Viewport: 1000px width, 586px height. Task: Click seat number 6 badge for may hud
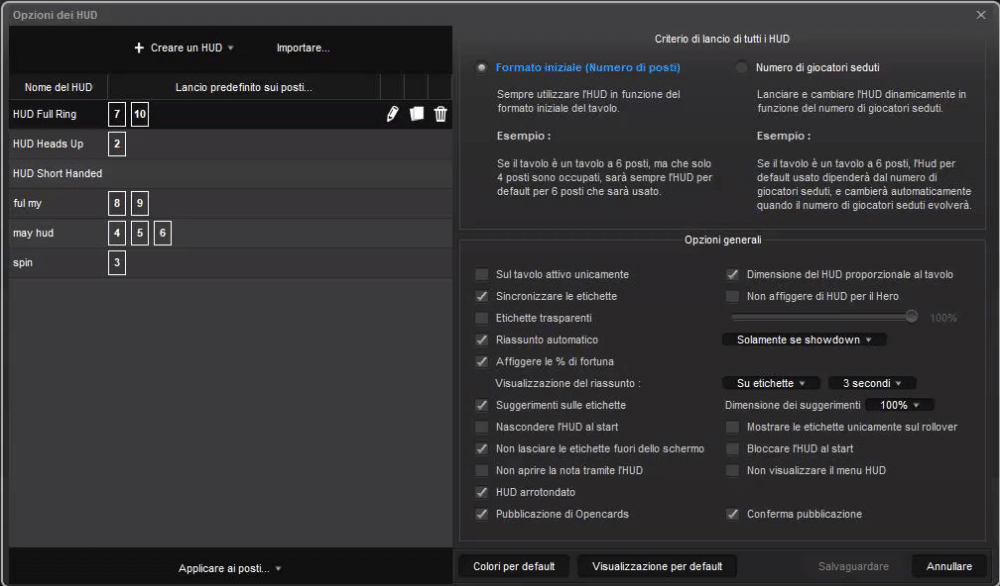pyautogui.click(x=163, y=233)
